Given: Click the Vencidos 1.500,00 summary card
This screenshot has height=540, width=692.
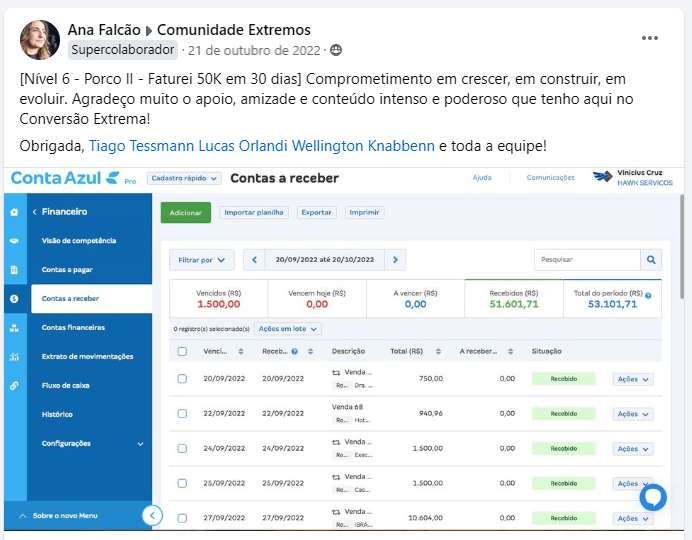Looking at the screenshot, I should (x=218, y=299).
